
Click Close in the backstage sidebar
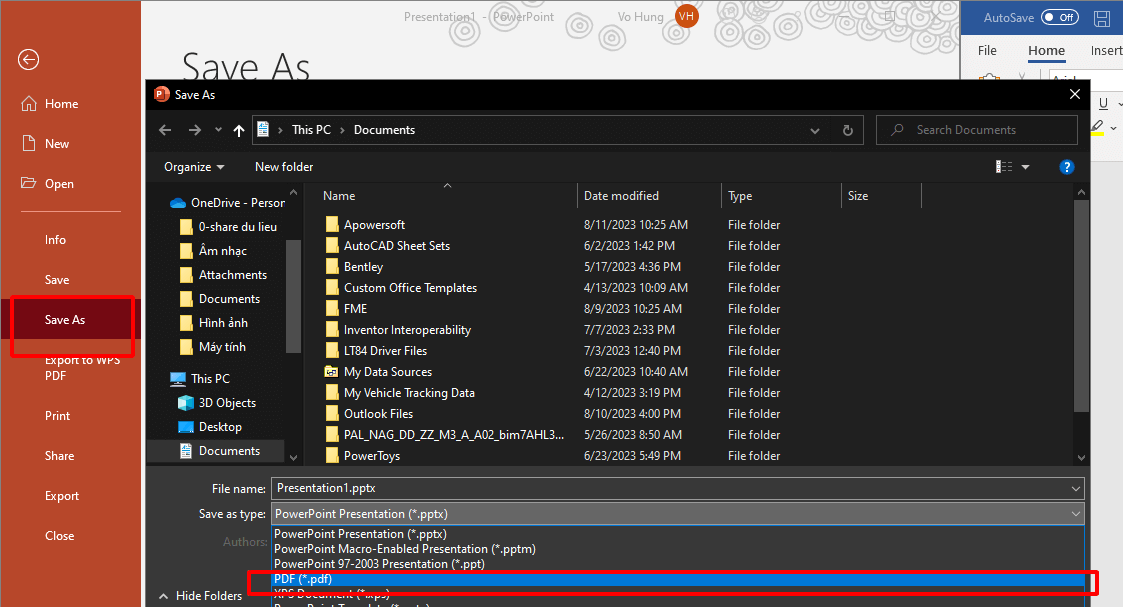(59, 536)
